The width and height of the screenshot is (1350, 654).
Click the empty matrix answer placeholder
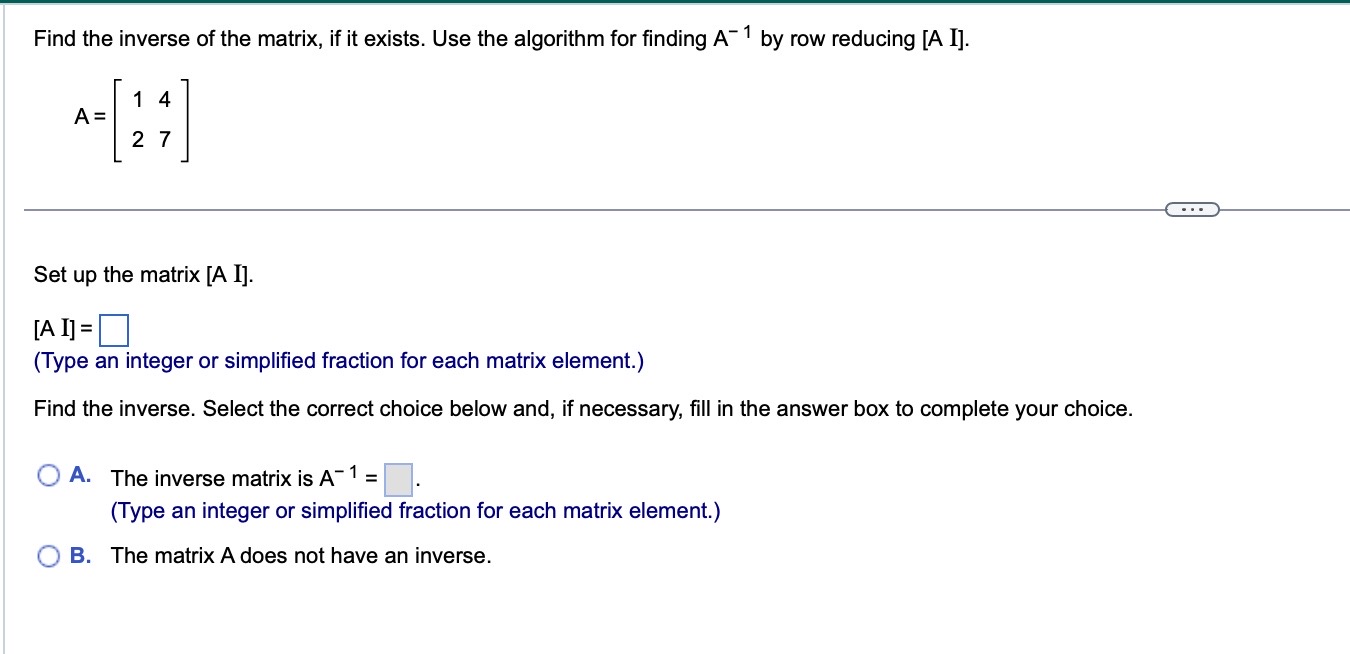point(113,328)
